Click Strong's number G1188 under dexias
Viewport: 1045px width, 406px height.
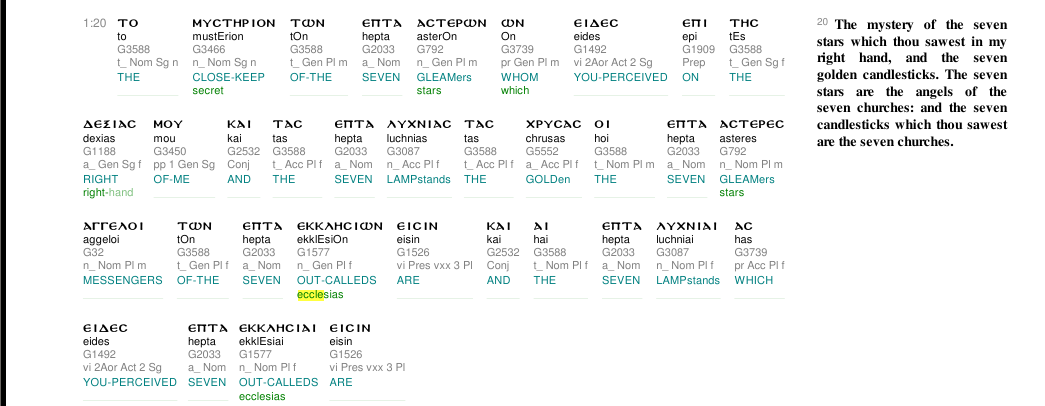[x=100, y=151]
